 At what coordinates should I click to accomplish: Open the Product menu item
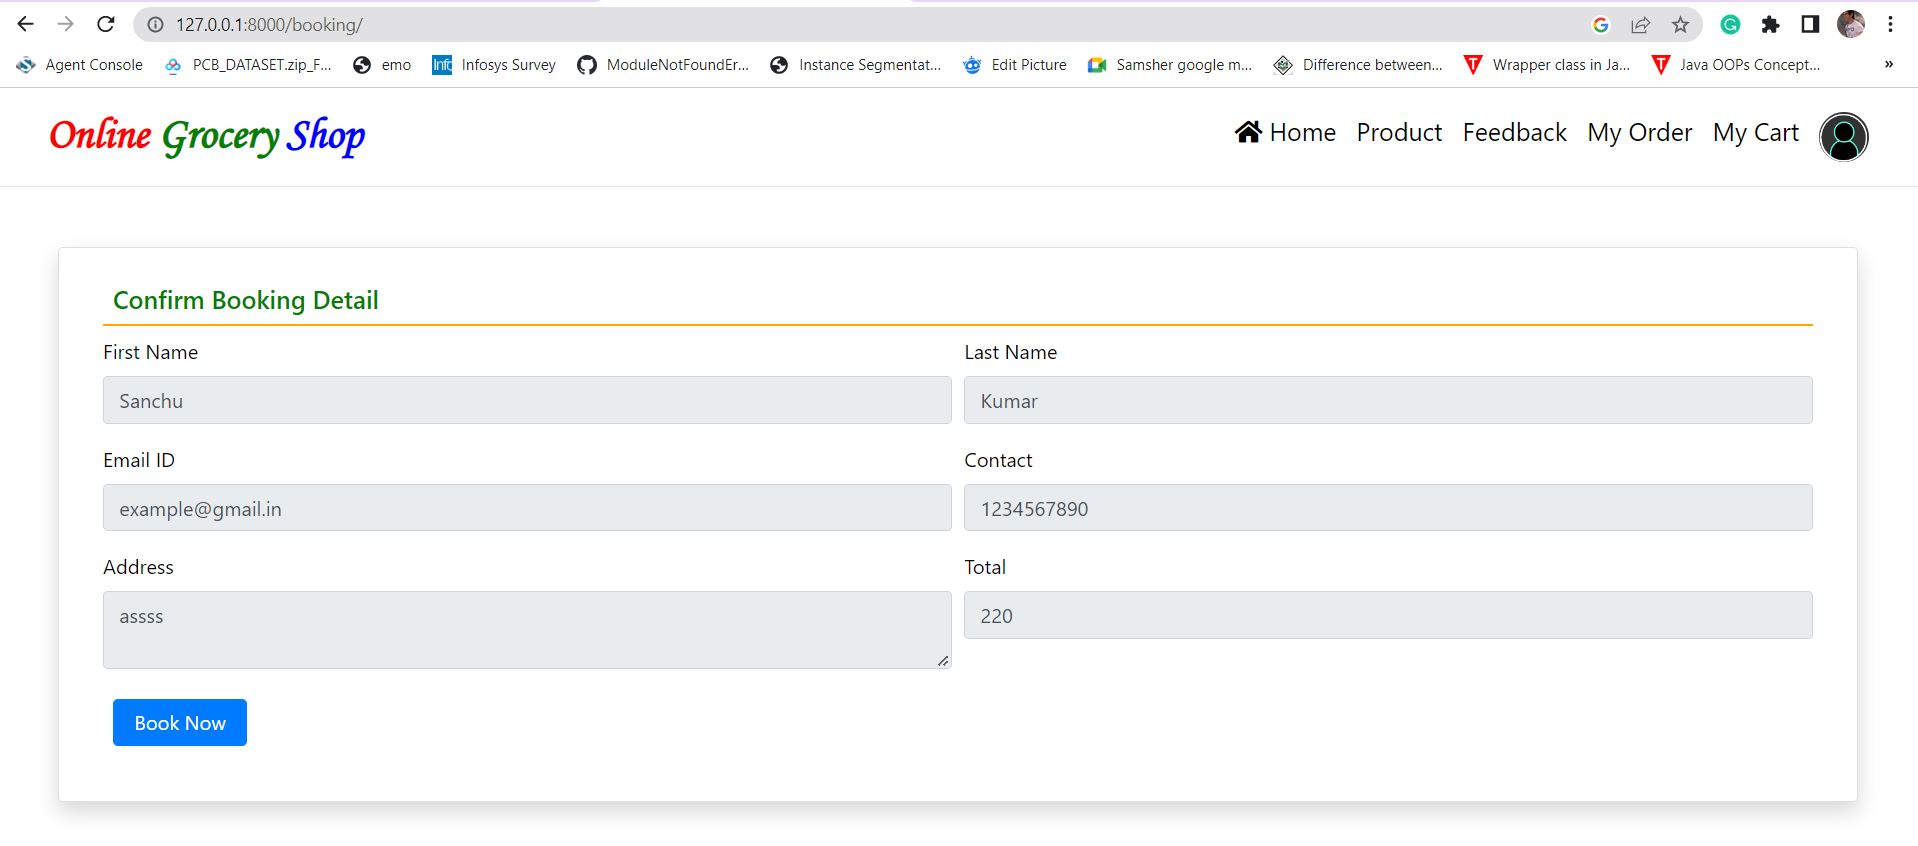(x=1399, y=132)
